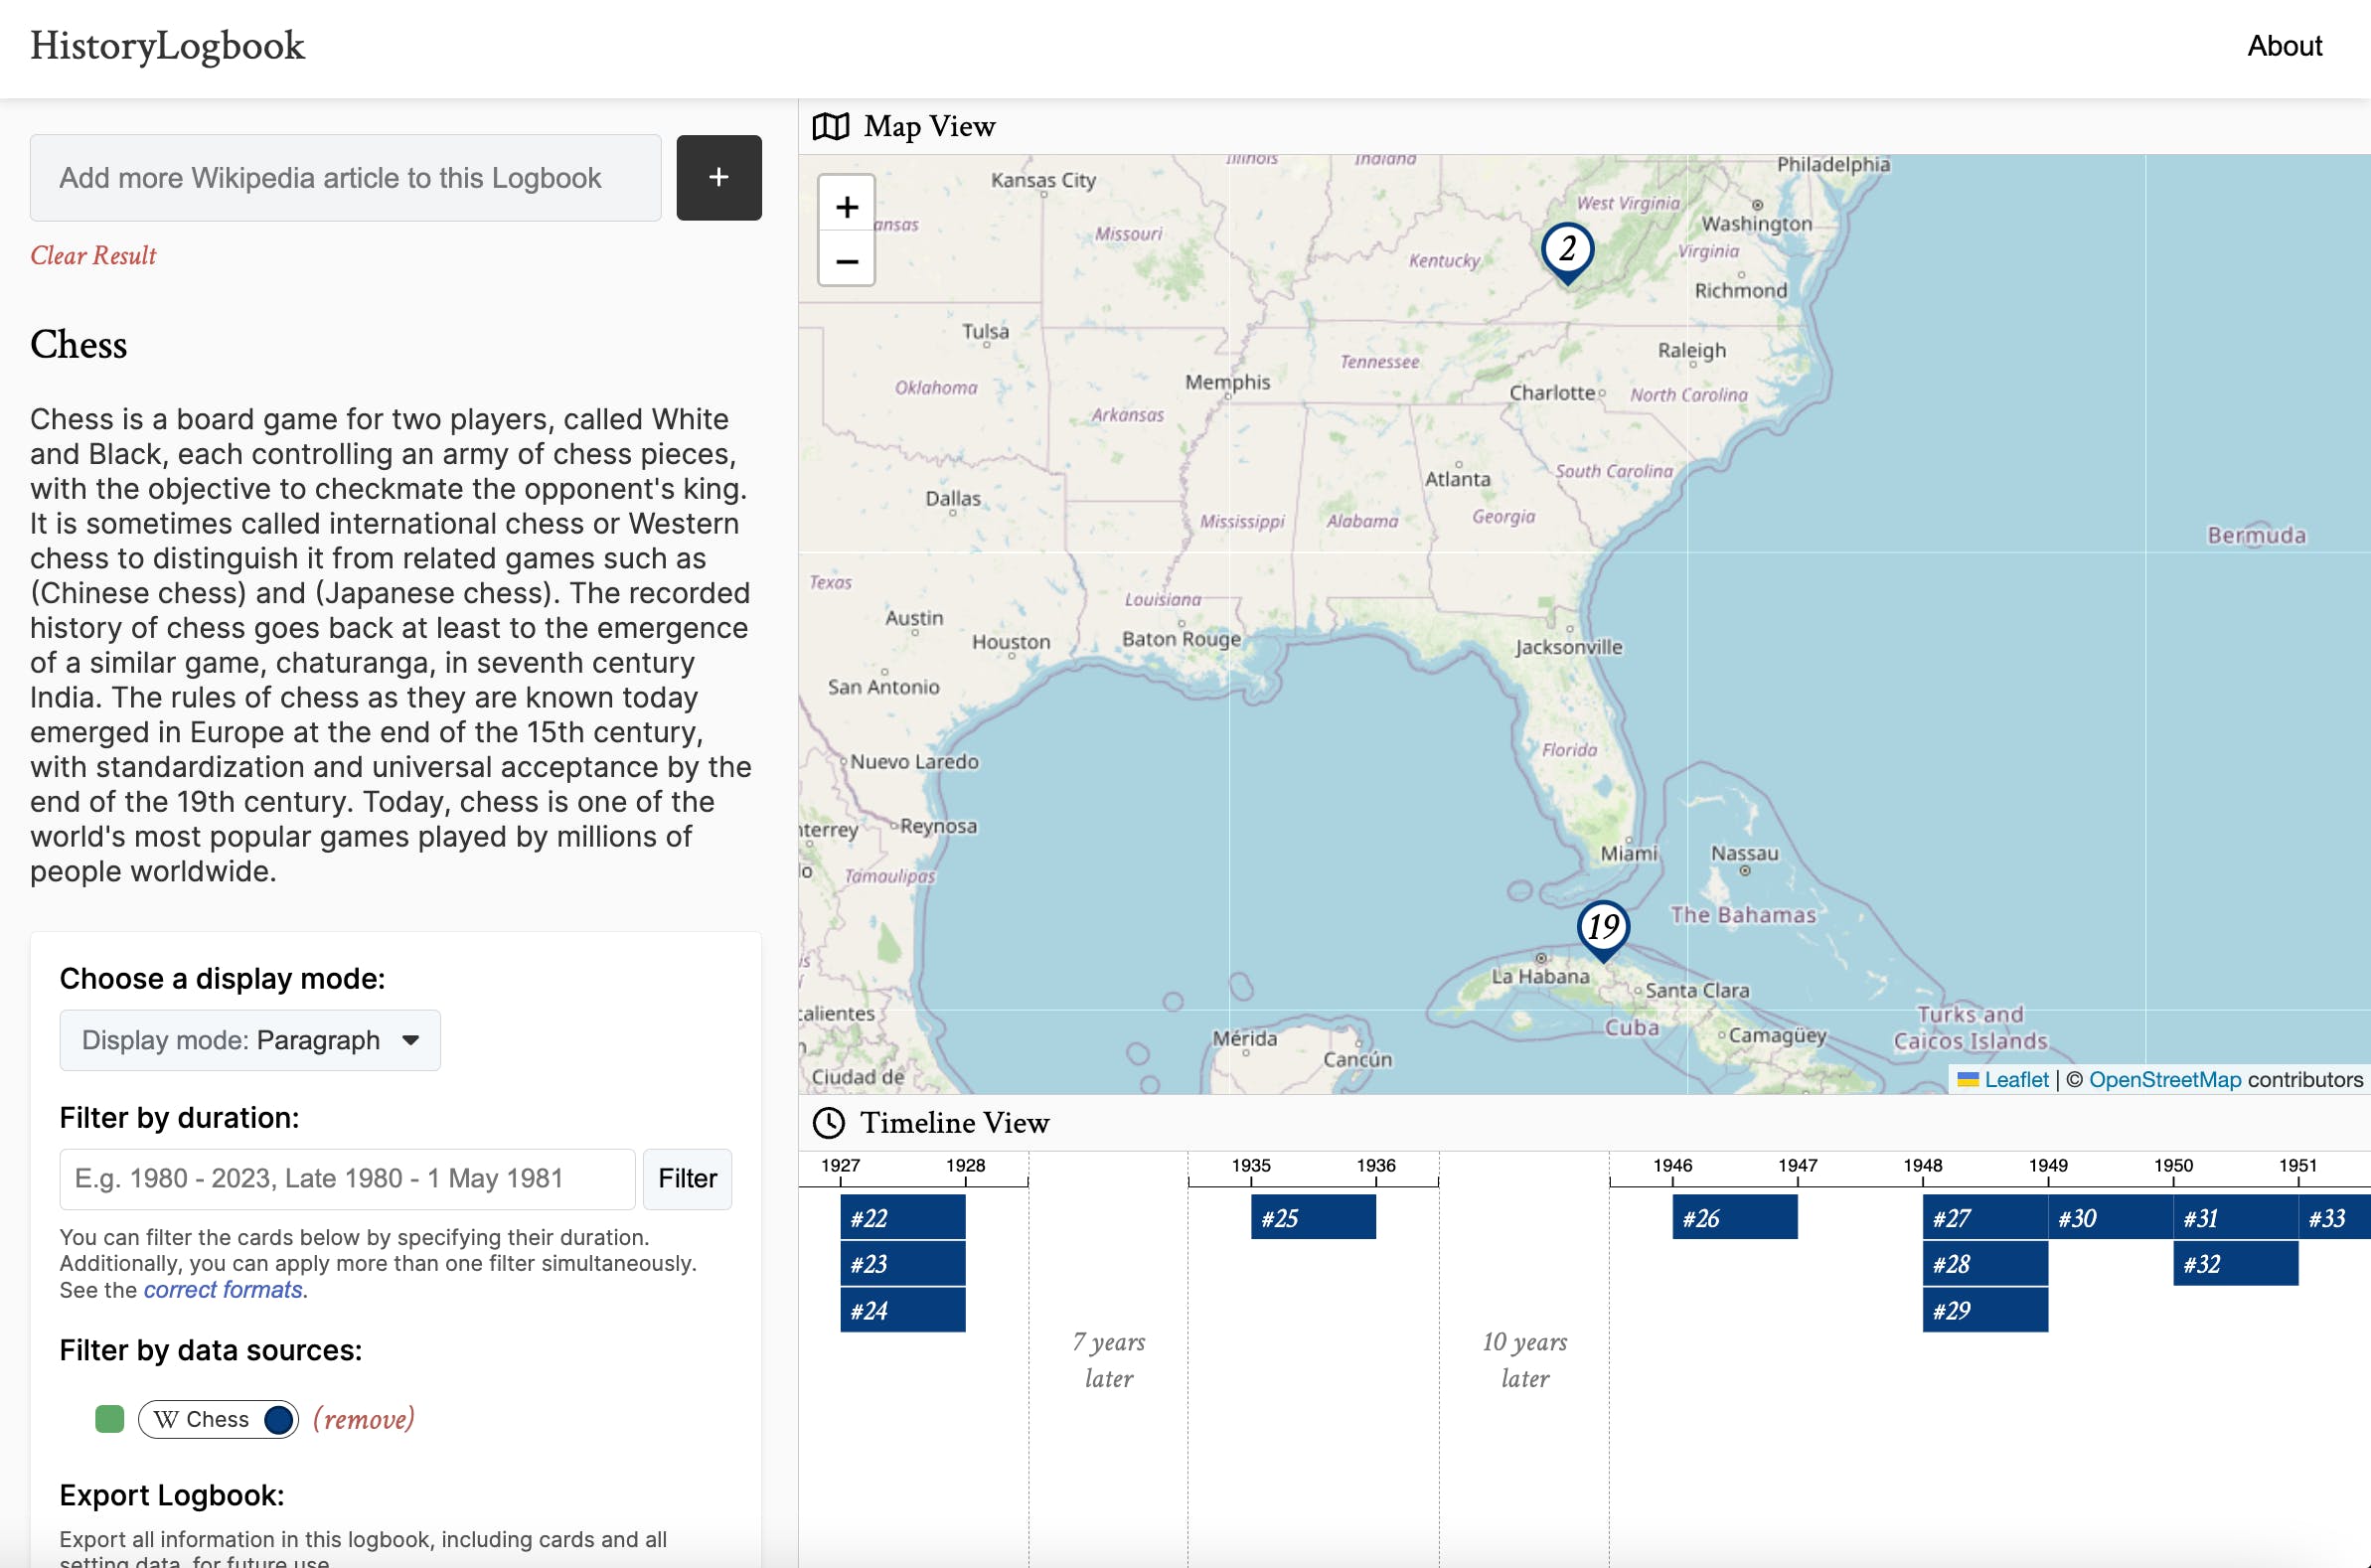Screen dimensions: 2371x1568
Task: Click the green color swatch for Chess source
Action: pos(110,1419)
